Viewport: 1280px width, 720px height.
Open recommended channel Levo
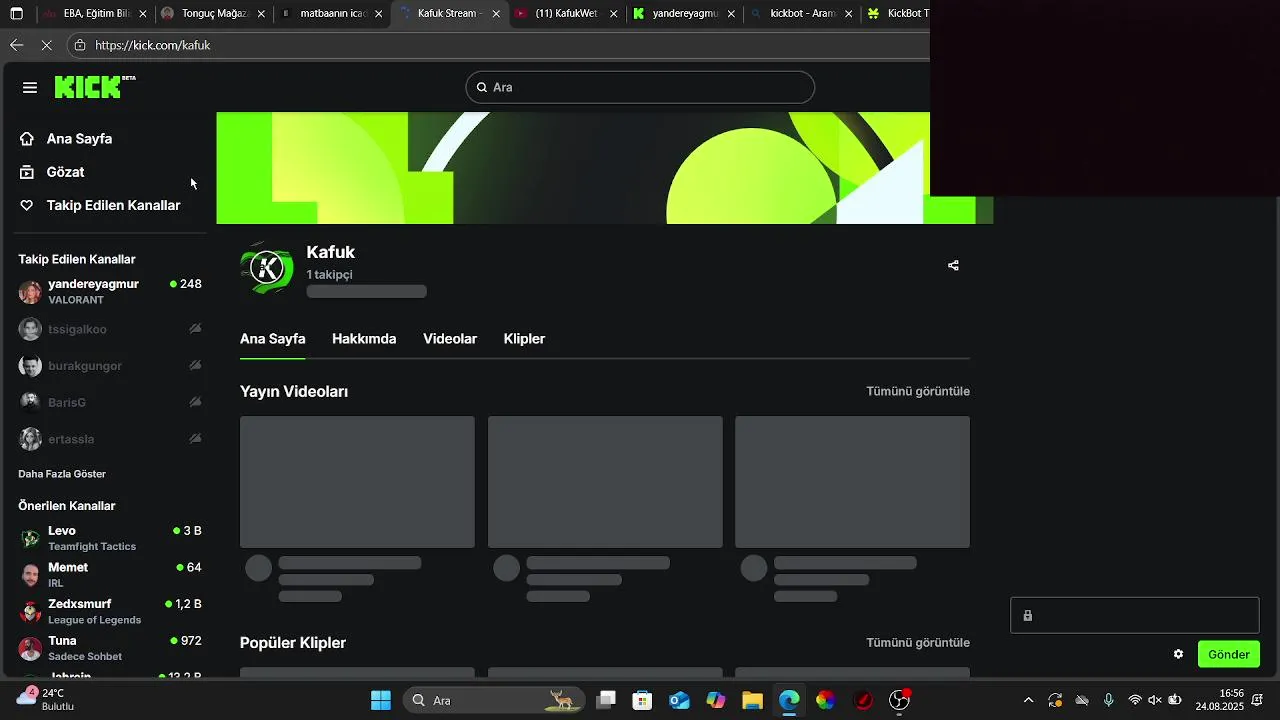[x=110, y=538]
